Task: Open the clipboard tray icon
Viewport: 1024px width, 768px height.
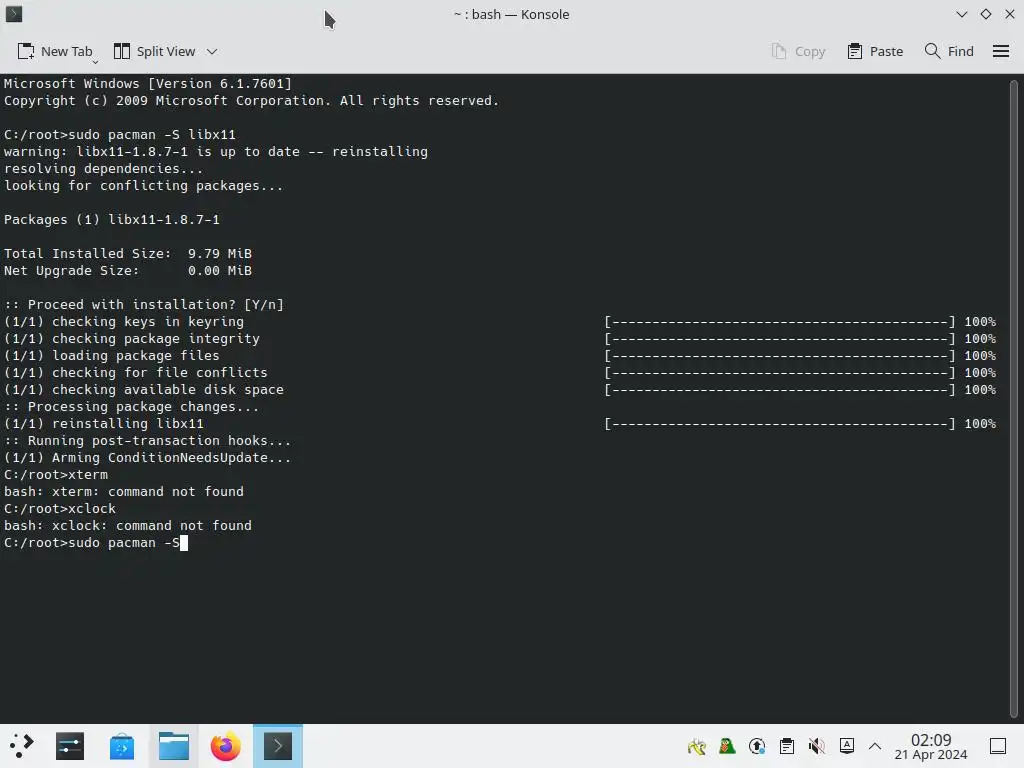Action: [787, 746]
